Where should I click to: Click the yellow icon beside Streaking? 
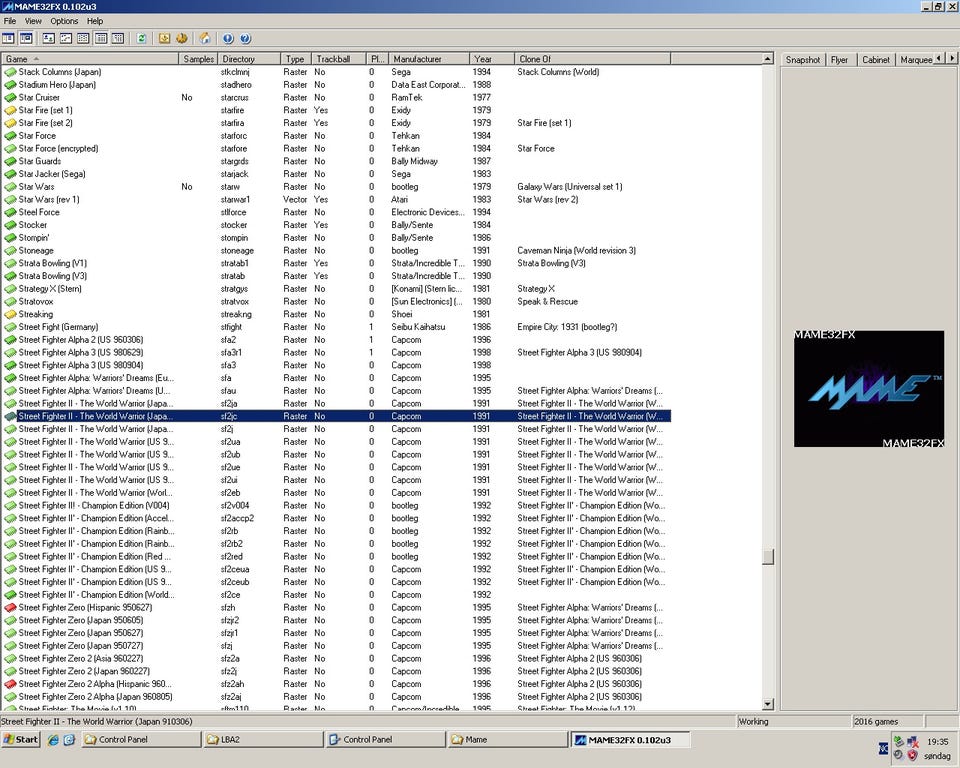click(10, 314)
